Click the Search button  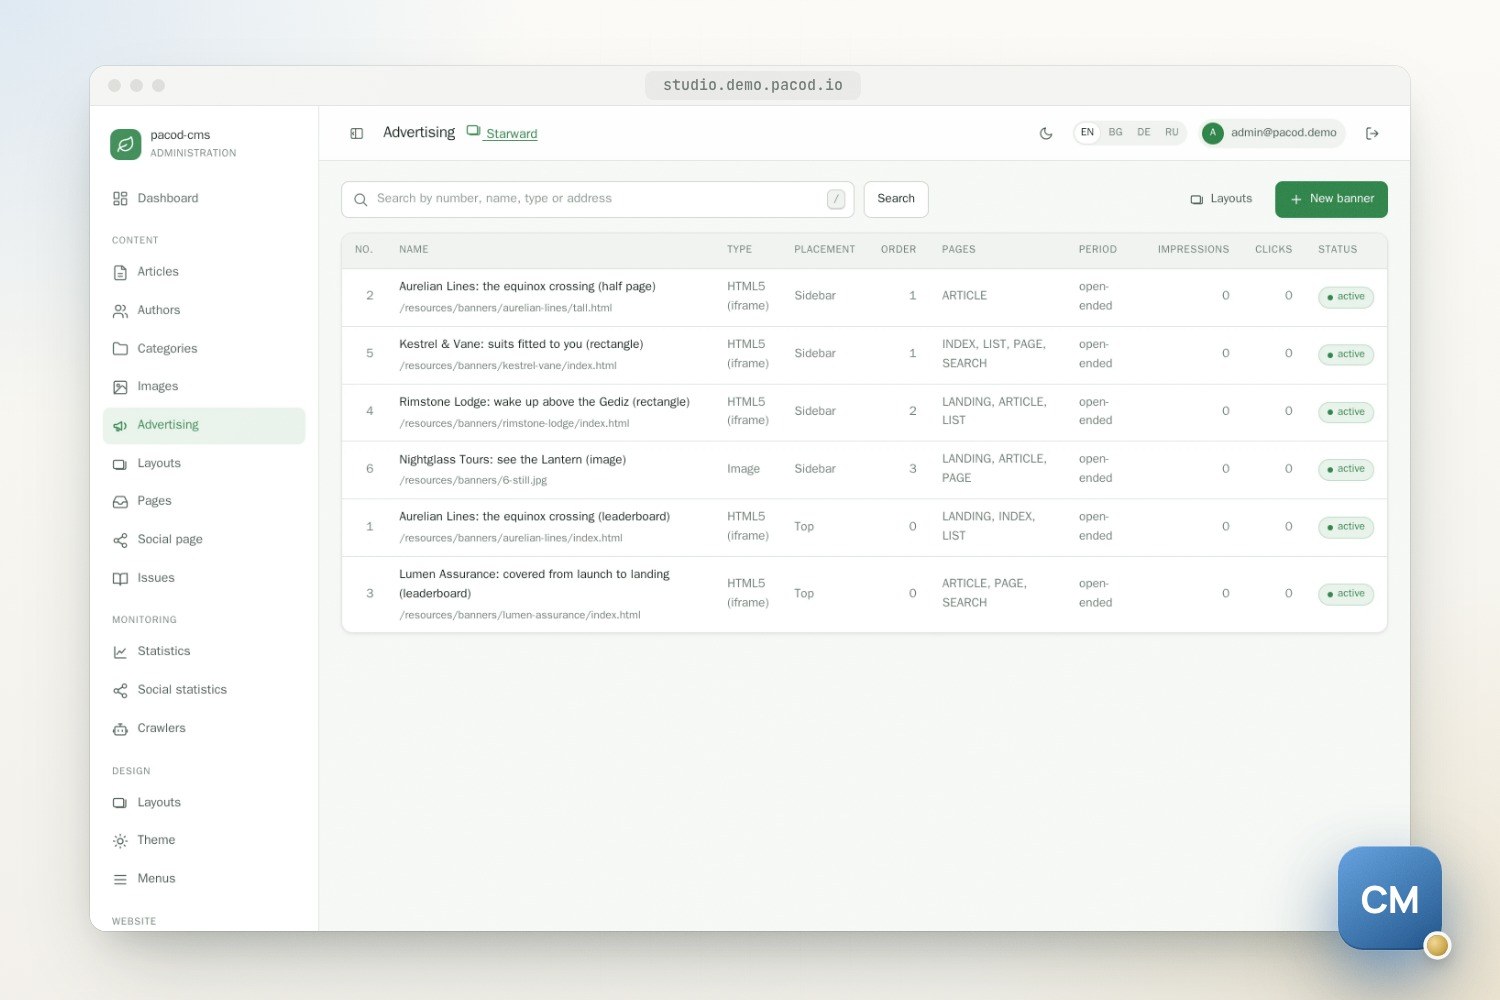pyautogui.click(x=896, y=199)
